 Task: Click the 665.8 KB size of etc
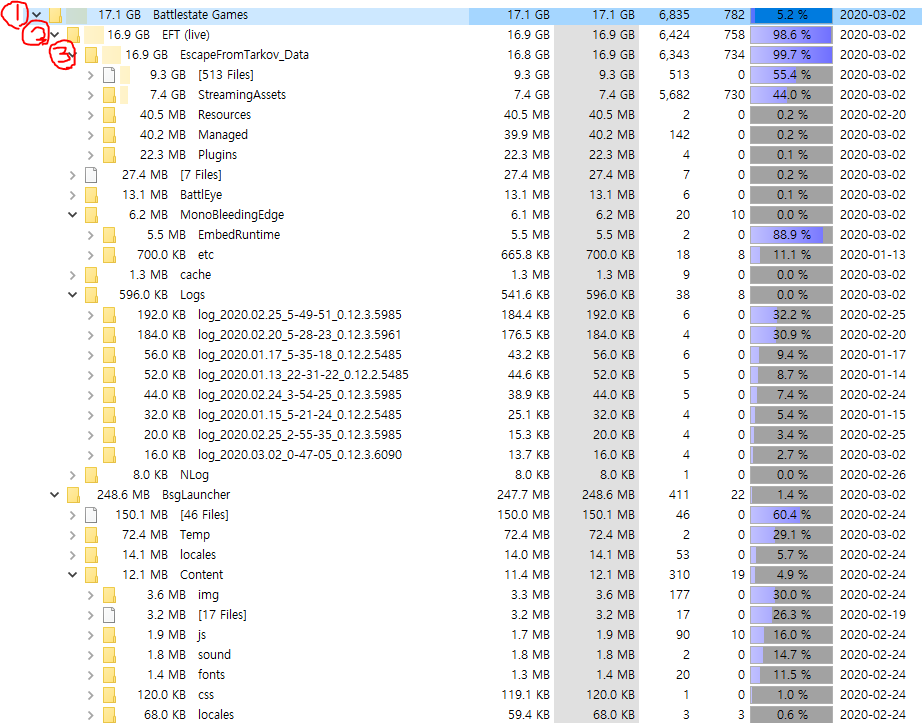coord(525,255)
